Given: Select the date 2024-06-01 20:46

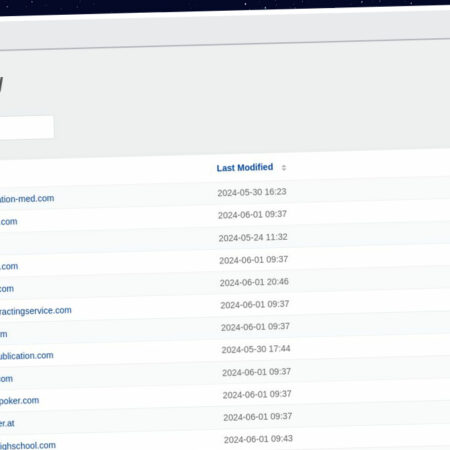Looking at the screenshot, I should coord(254,282).
